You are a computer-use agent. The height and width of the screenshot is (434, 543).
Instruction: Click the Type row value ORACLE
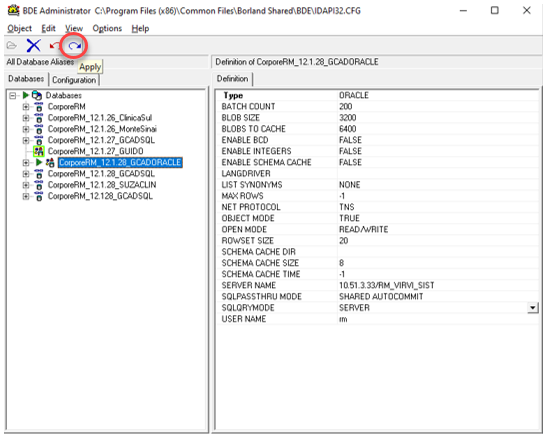[354, 95]
